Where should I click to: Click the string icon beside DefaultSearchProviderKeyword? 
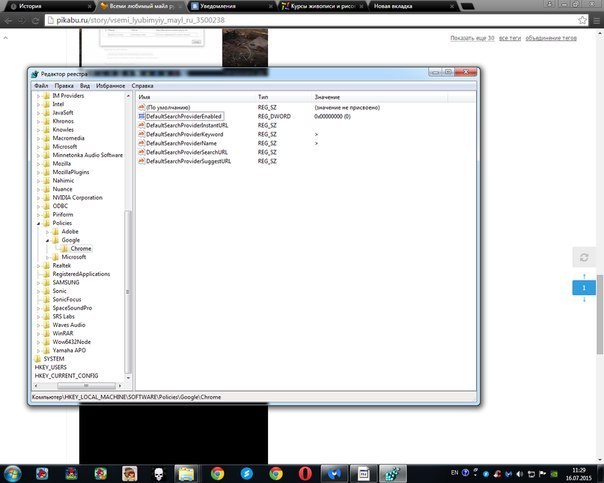pyautogui.click(x=141, y=134)
